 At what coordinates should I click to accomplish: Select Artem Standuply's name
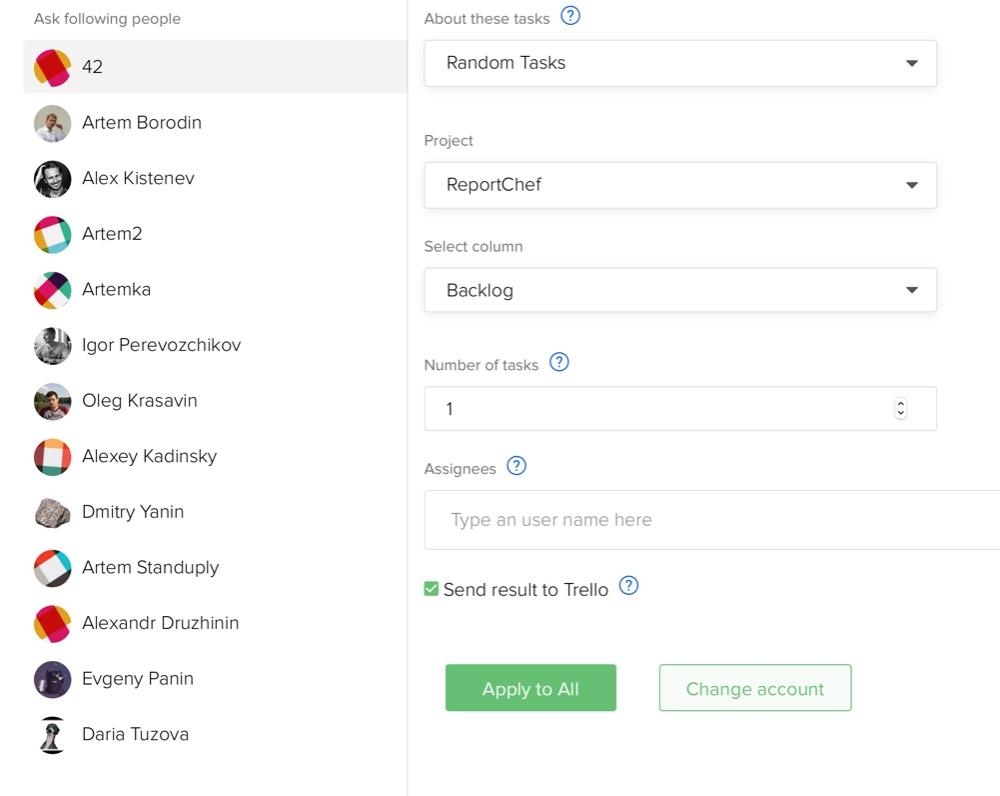151,567
